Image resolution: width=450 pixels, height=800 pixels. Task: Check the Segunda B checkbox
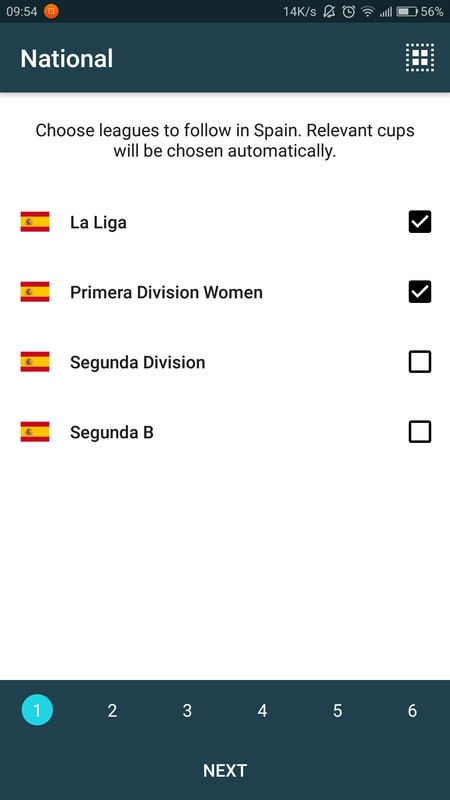point(420,432)
